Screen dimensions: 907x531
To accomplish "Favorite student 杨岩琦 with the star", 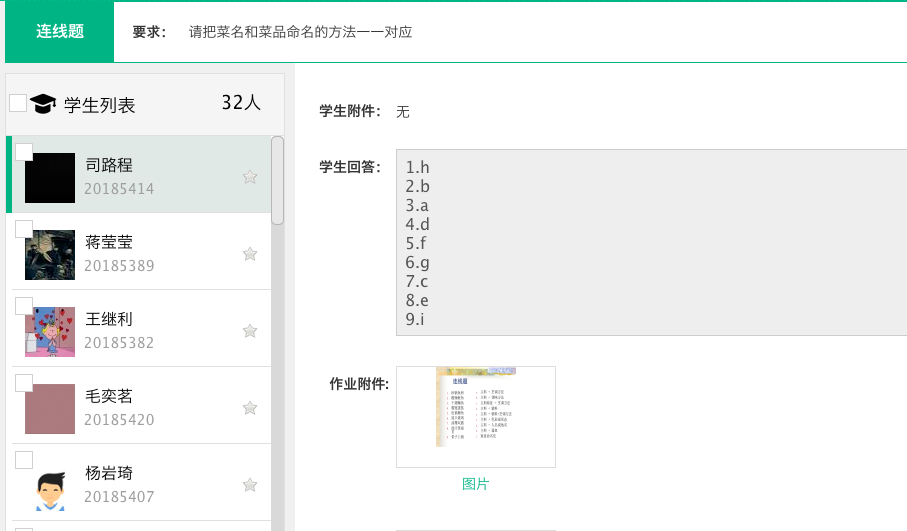I will (x=250, y=485).
